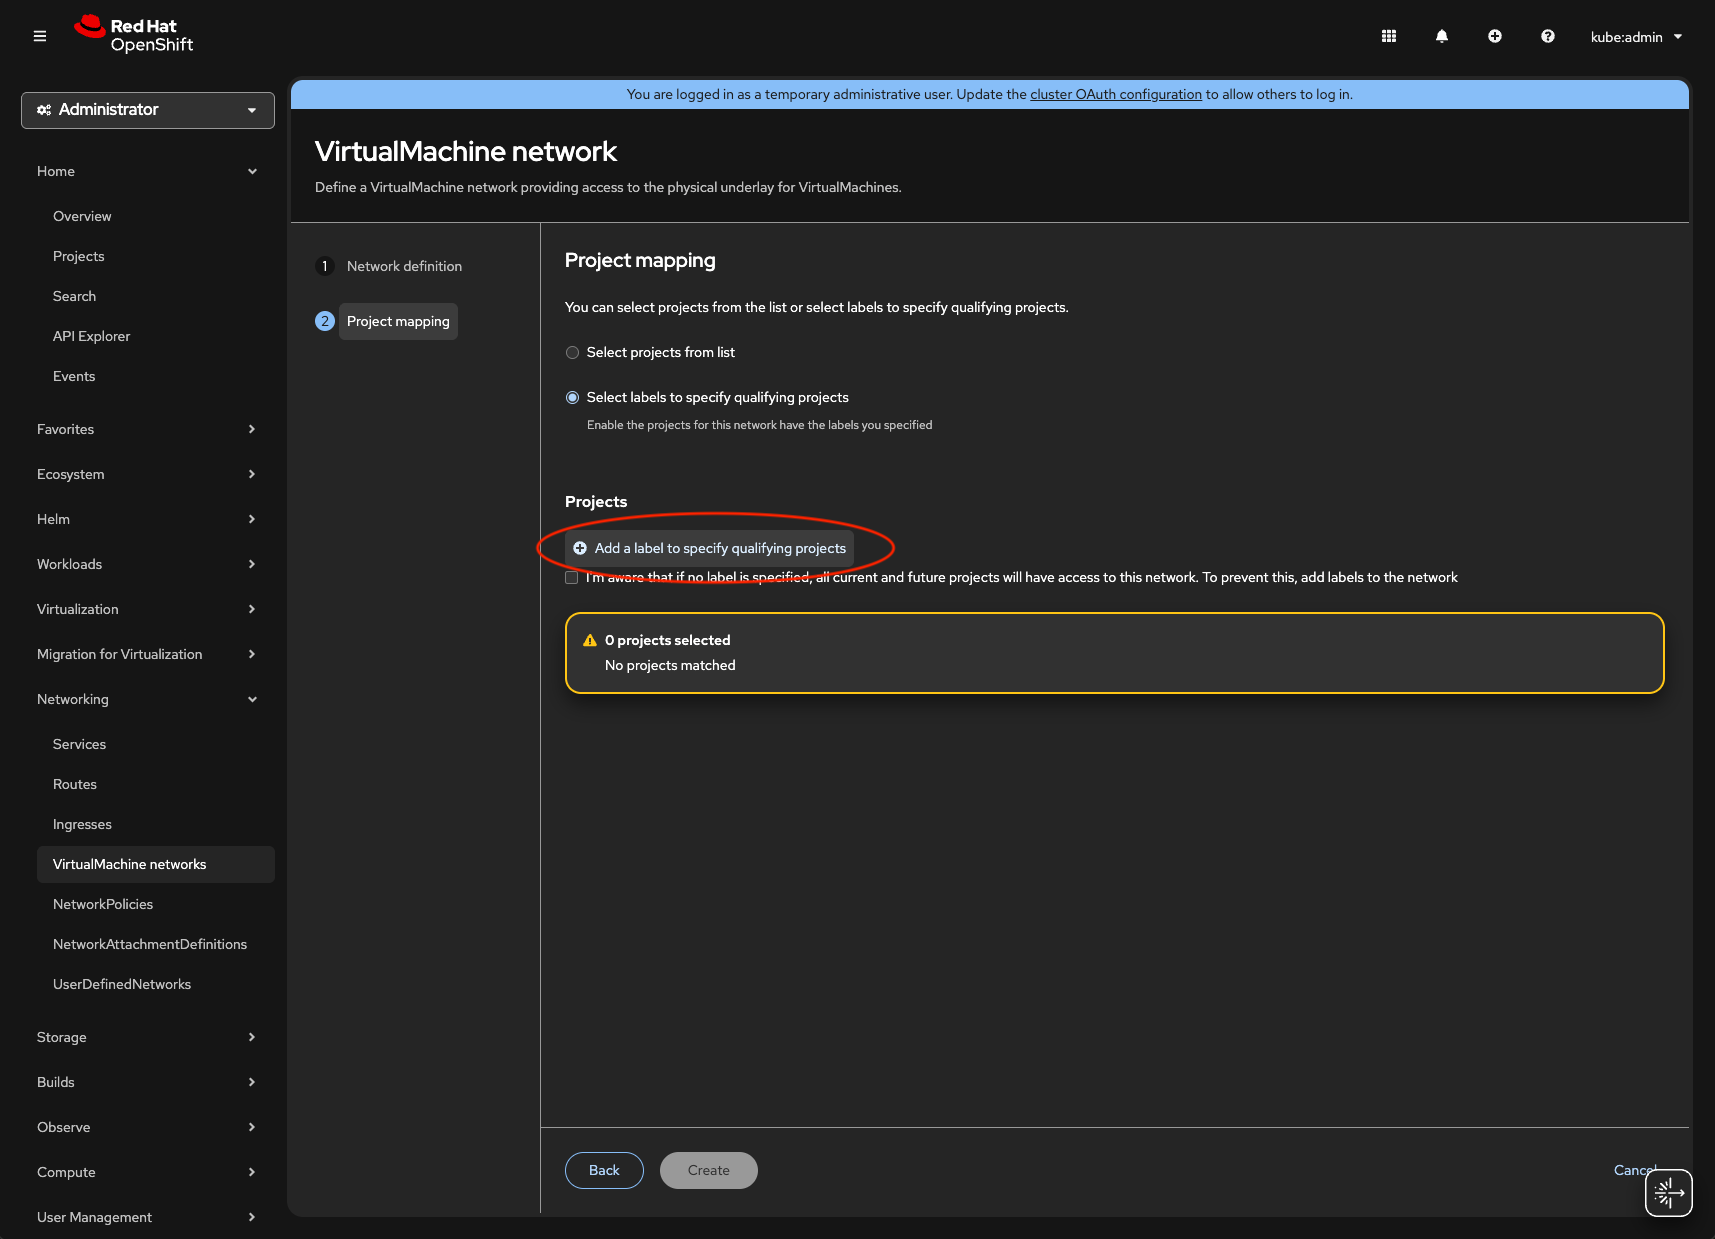Click plus icon to add a label
The width and height of the screenshot is (1715, 1239).
pyautogui.click(x=580, y=548)
